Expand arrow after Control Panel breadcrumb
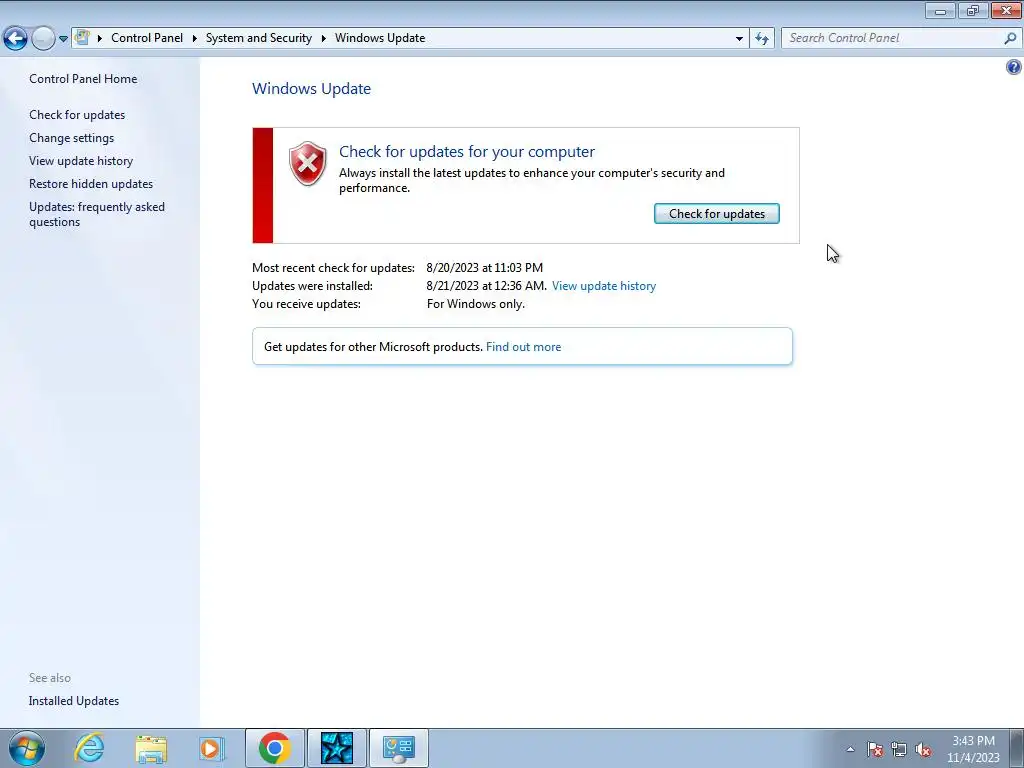The image size is (1024, 768). click(x=195, y=39)
